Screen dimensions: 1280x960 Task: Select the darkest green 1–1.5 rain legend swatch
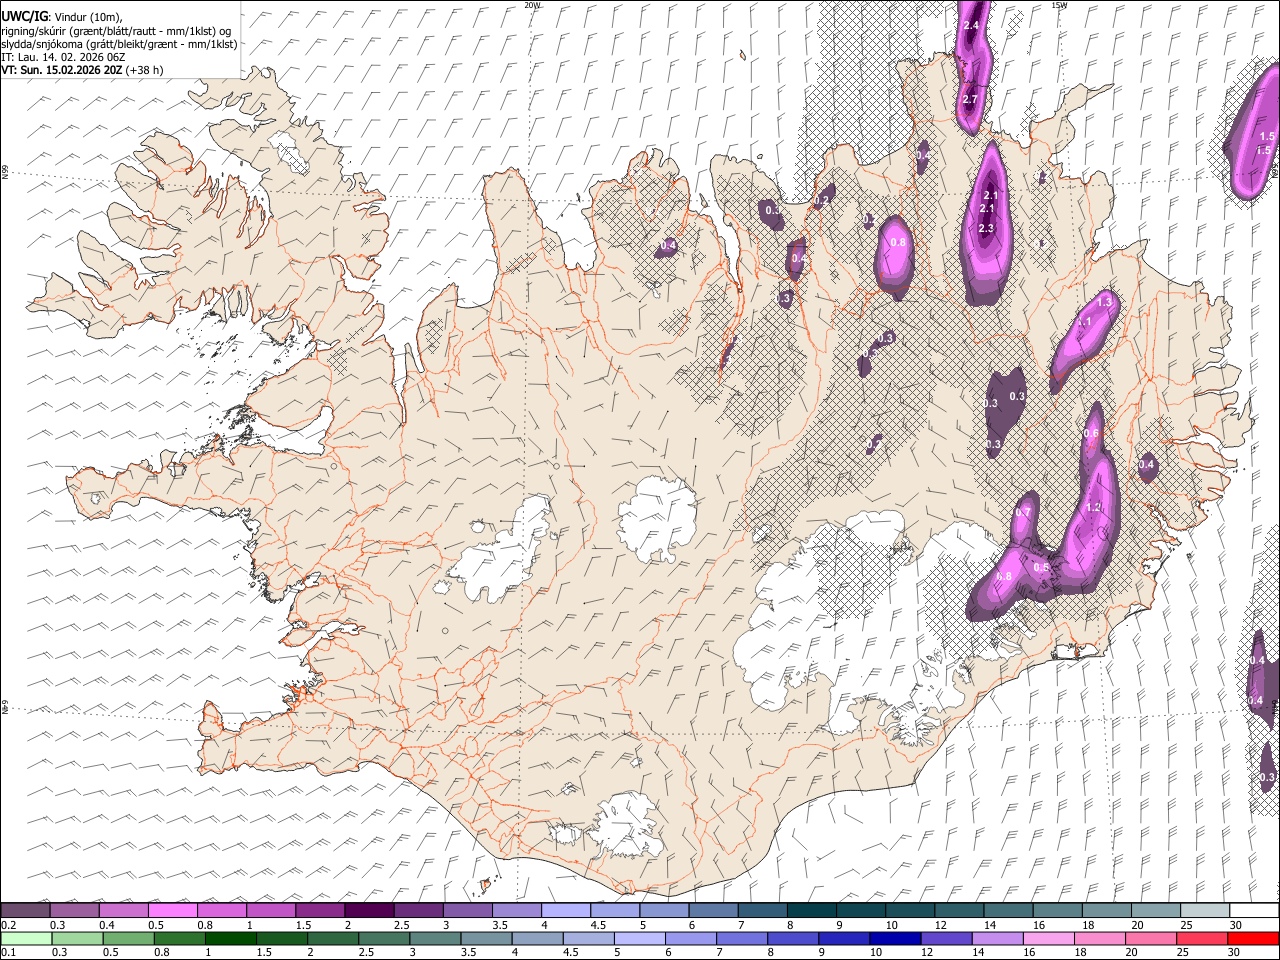coord(232,938)
